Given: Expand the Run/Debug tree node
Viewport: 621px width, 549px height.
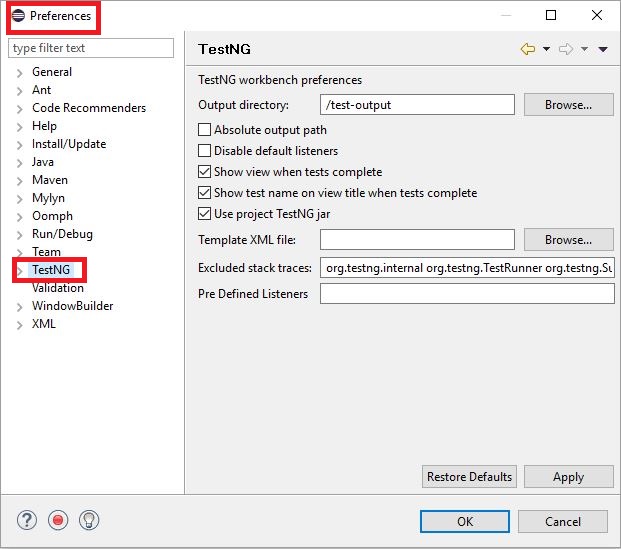Looking at the screenshot, I should (x=20, y=235).
